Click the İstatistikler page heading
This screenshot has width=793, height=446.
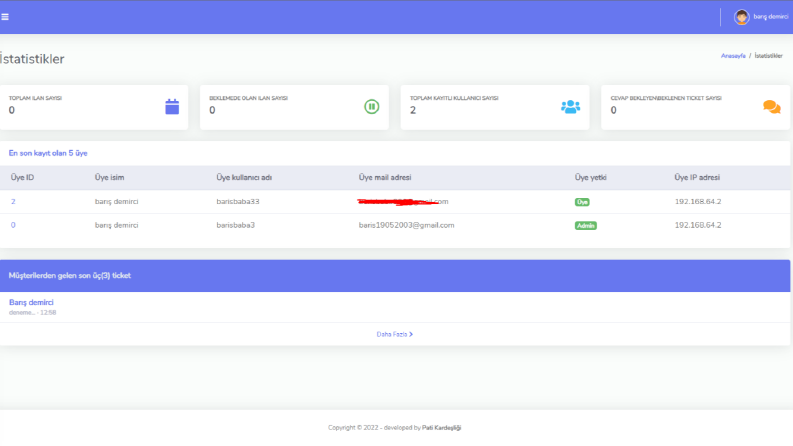(32, 59)
